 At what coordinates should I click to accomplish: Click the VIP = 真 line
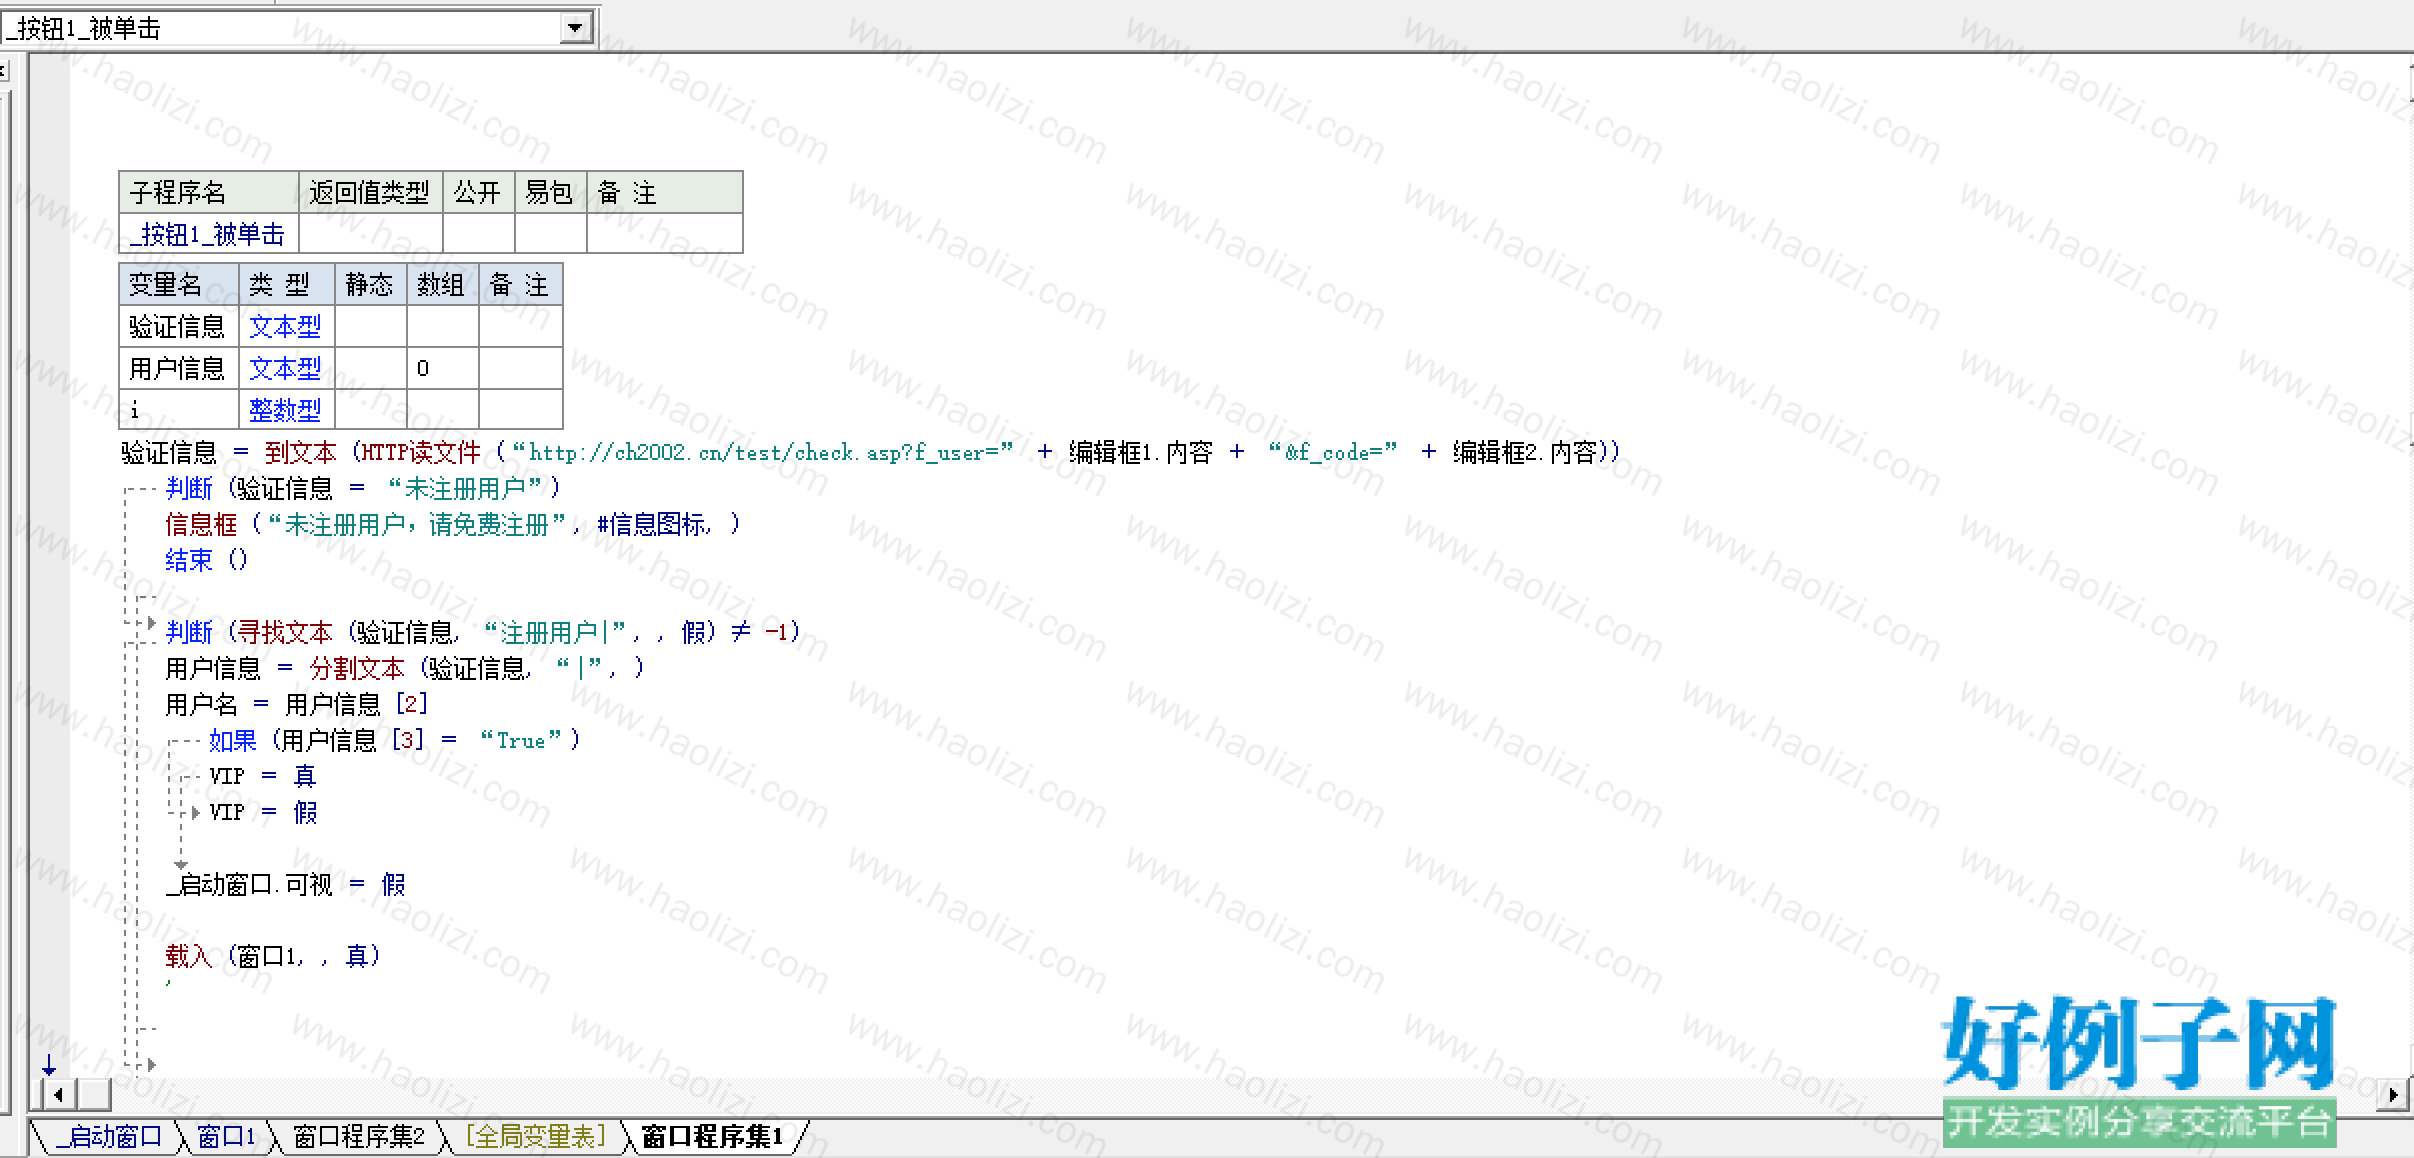tap(263, 777)
